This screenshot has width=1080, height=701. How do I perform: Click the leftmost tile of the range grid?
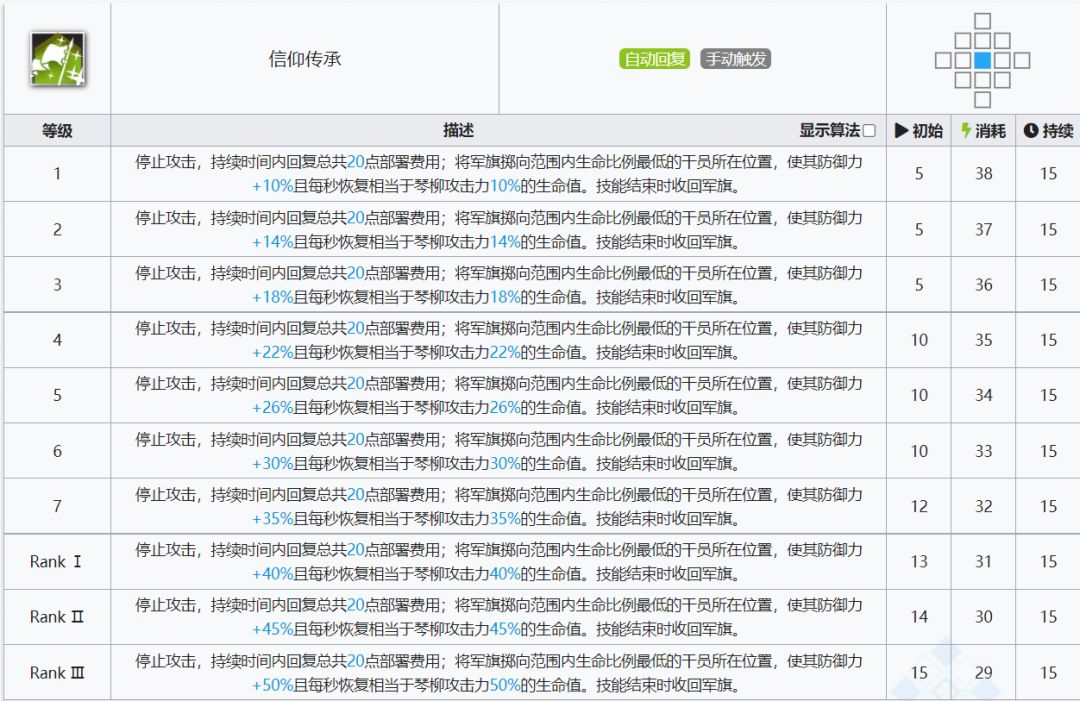943,60
